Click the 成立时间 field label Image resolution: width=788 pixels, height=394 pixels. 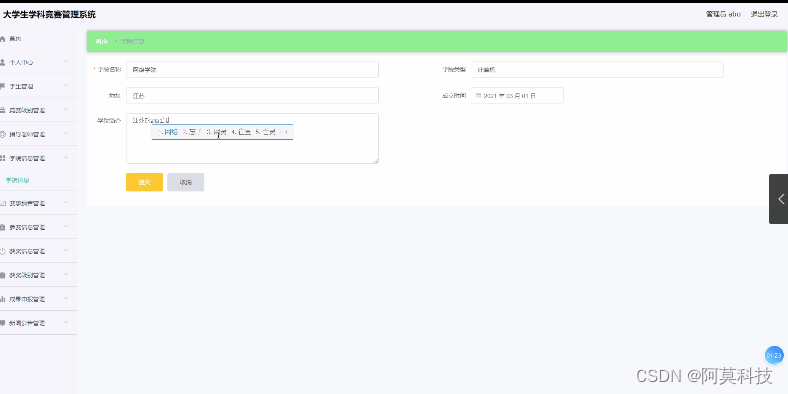454,95
